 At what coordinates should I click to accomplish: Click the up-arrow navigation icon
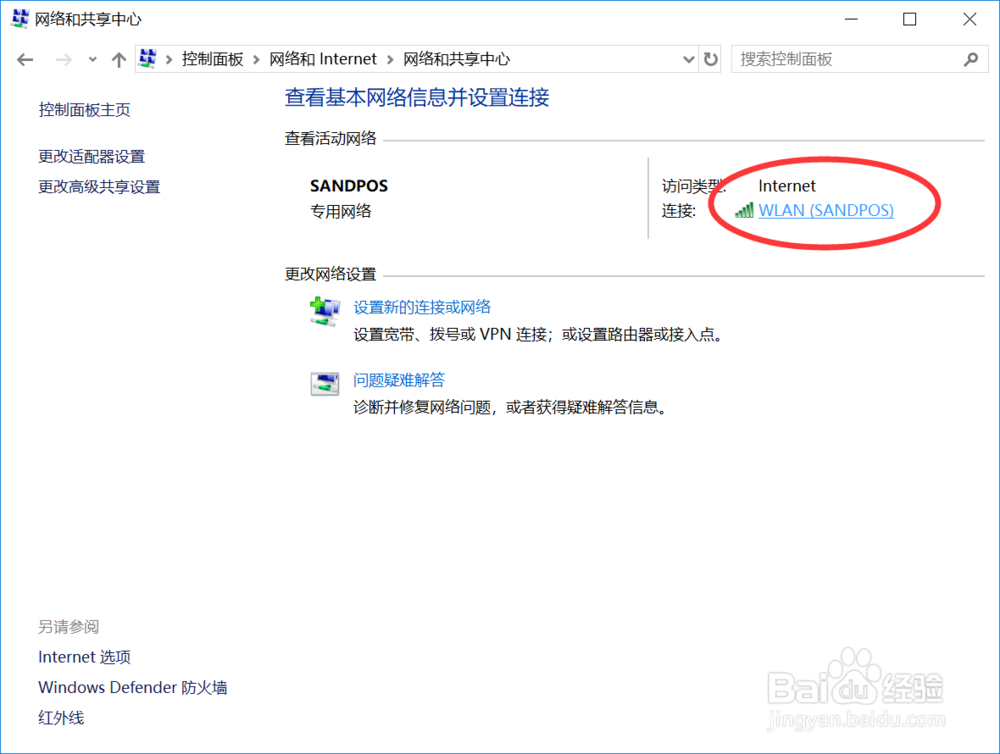118,59
